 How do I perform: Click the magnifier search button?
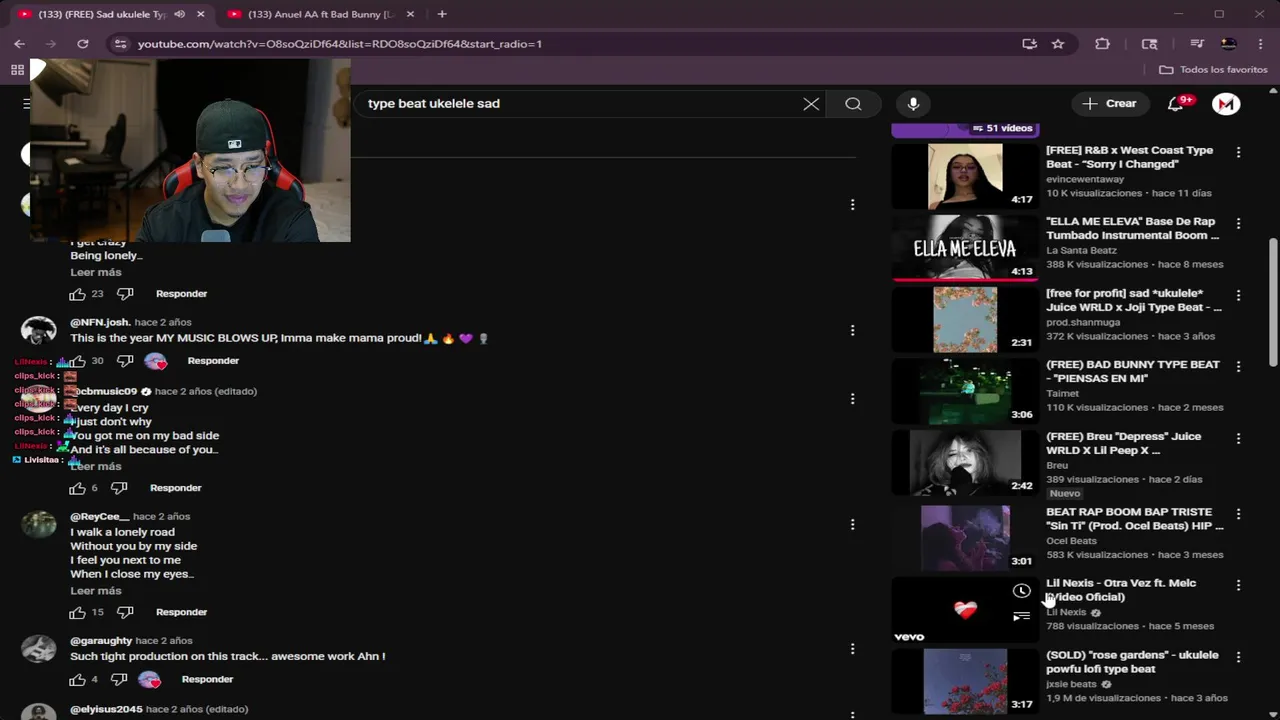coord(853,104)
